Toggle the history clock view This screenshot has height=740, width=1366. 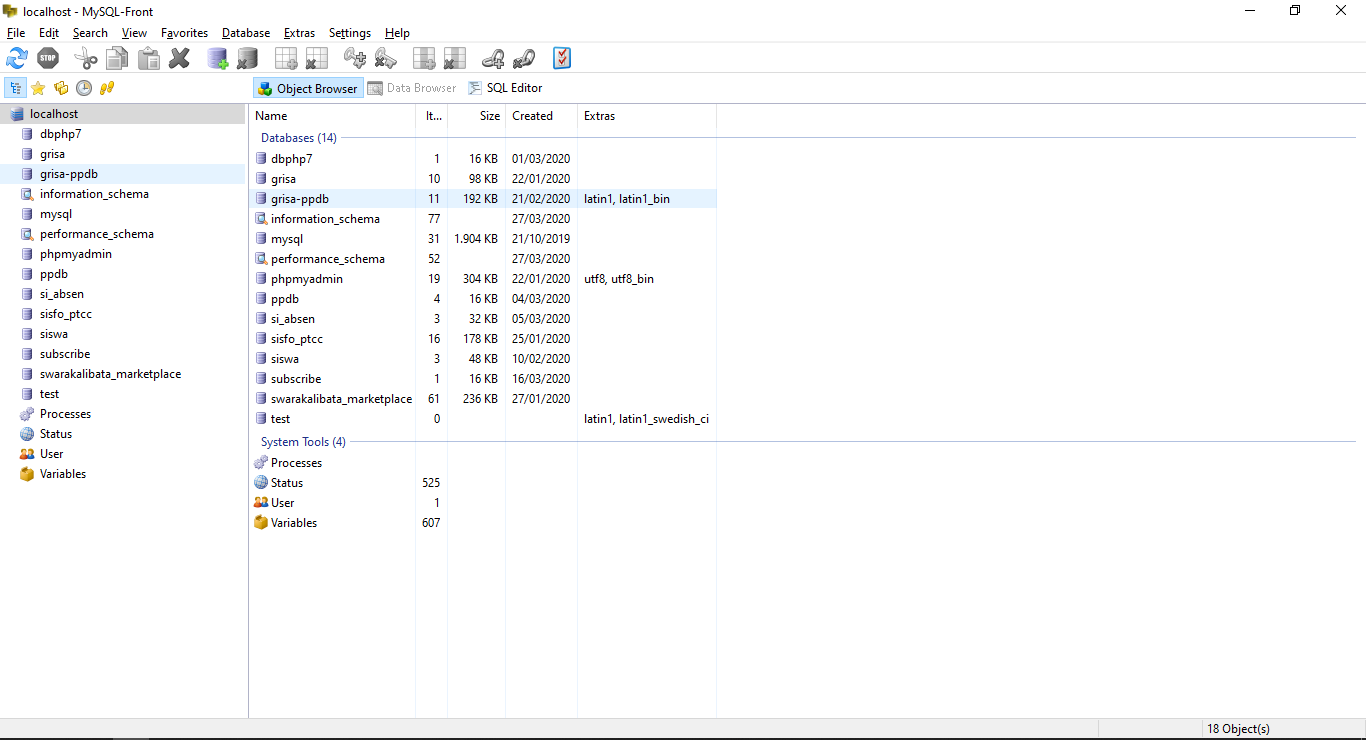click(84, 88)
